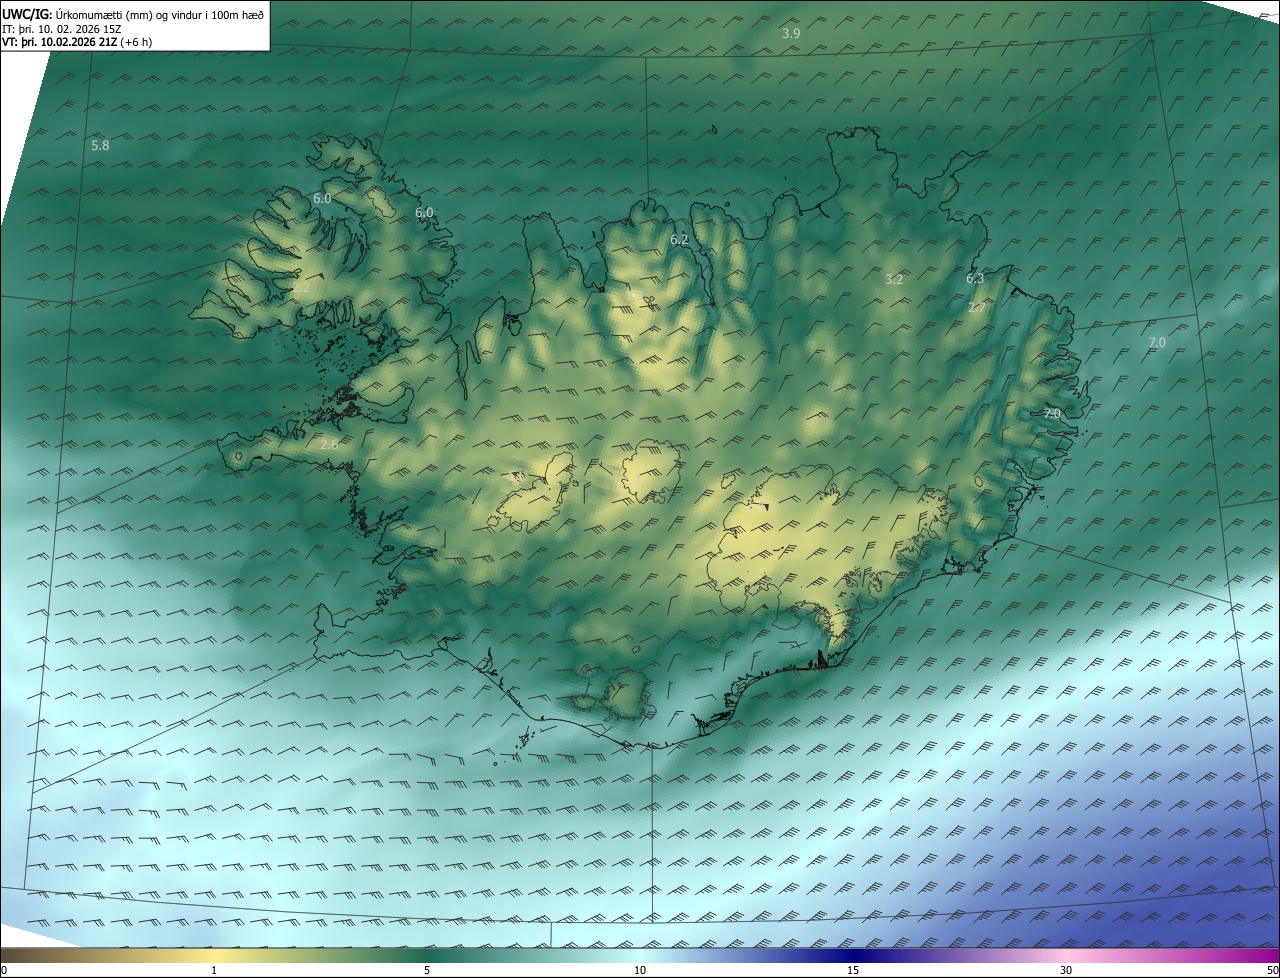This screenshot has width=1280, height=978.
Task: Click the 3.2 value label on the map
Action: (x=894, y=280)
